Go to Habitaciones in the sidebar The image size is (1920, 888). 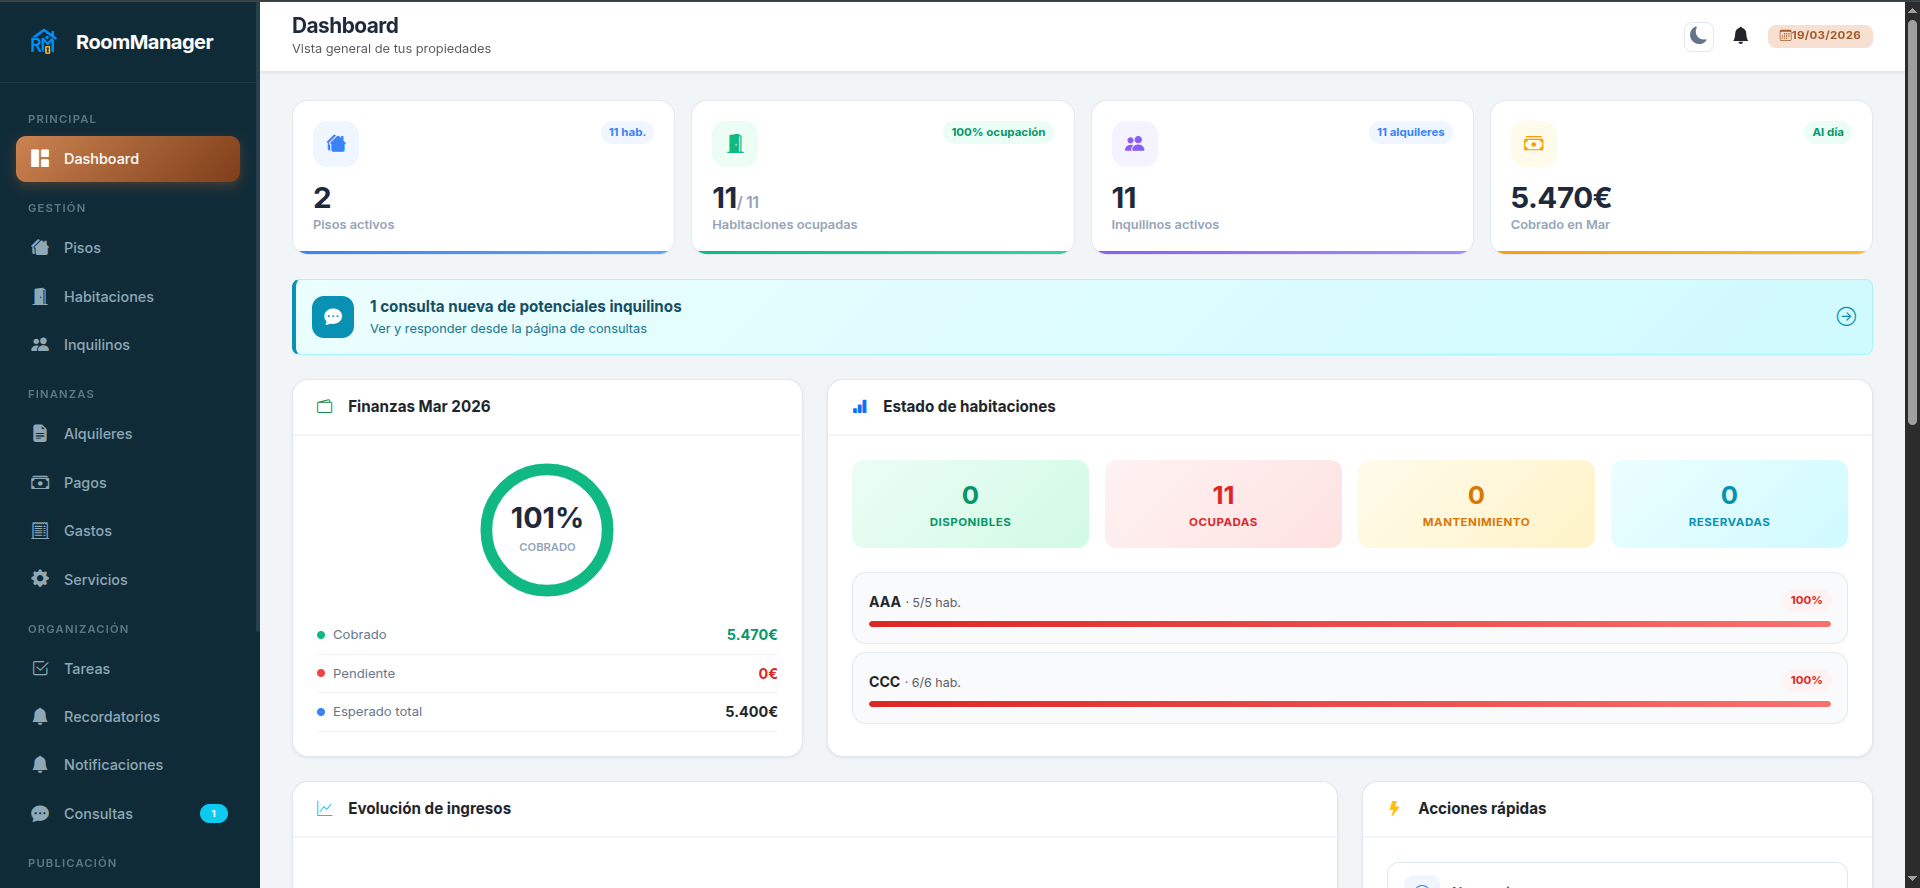[x=108, y=297]
